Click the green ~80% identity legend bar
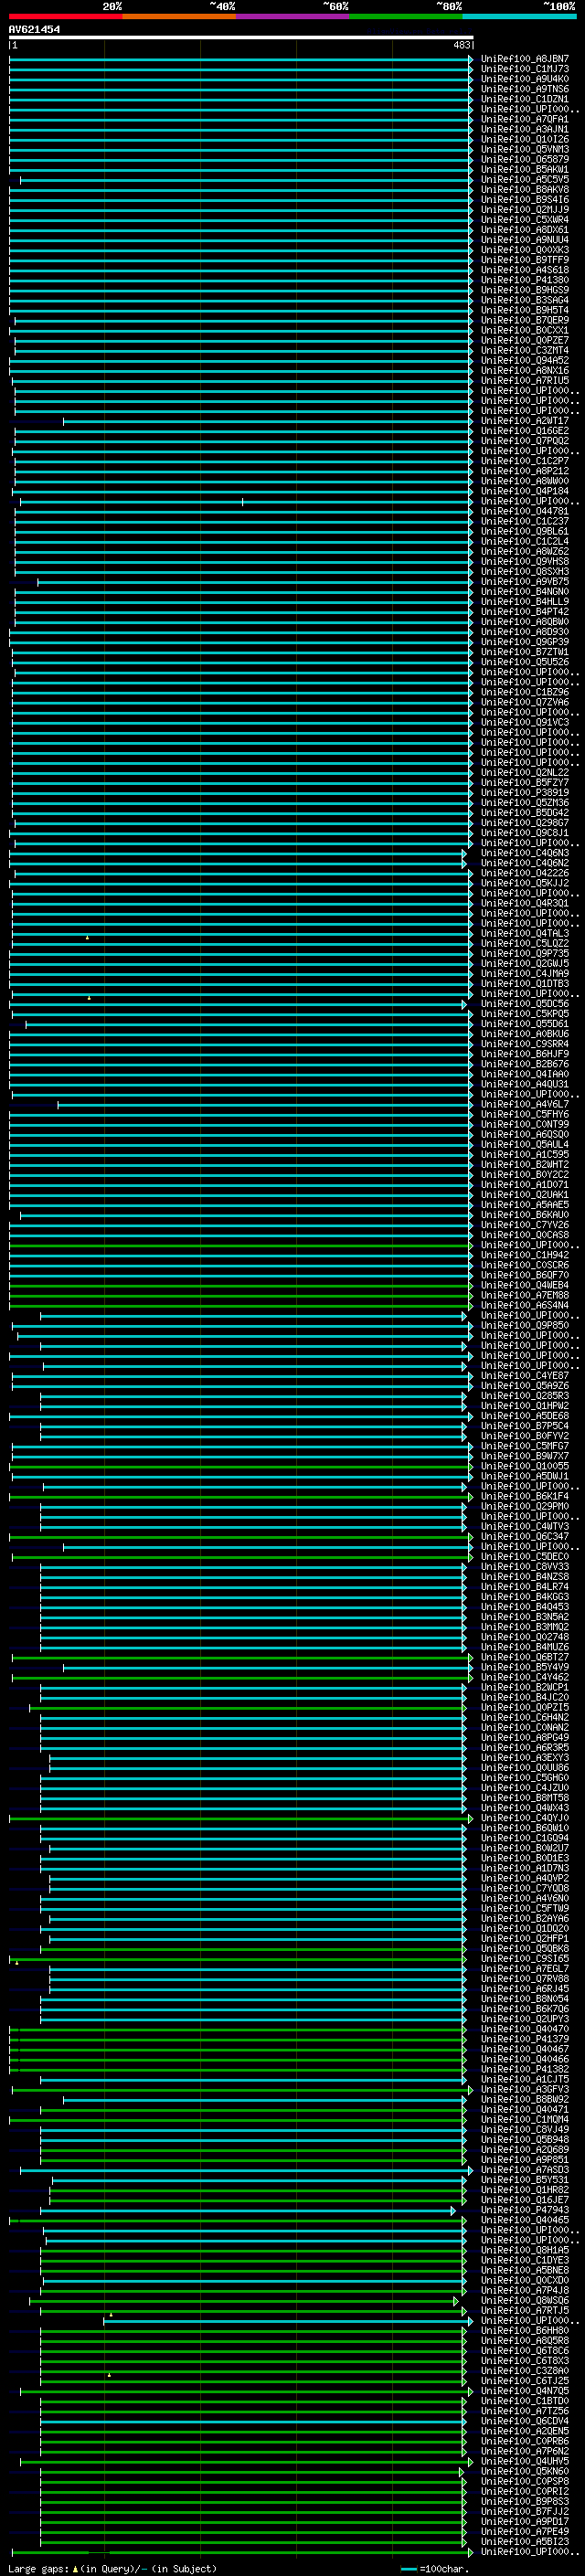Viewport: 585px width, 2576px height. click(x=406, y=16)
